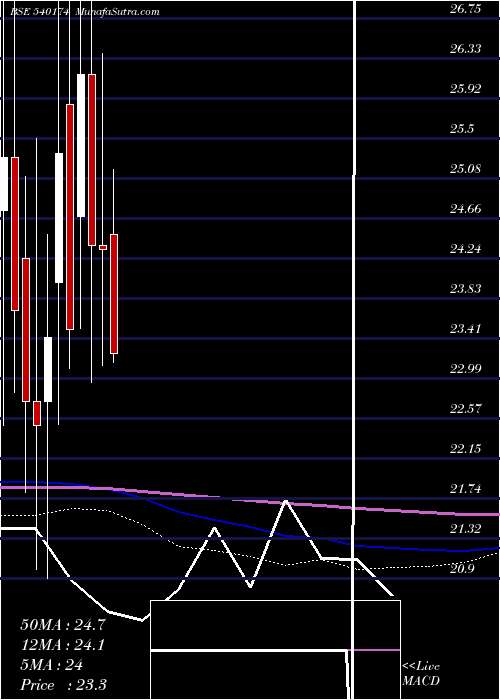Click the 24.24 price axis label

pyautogui.click(x=466, y=249)
